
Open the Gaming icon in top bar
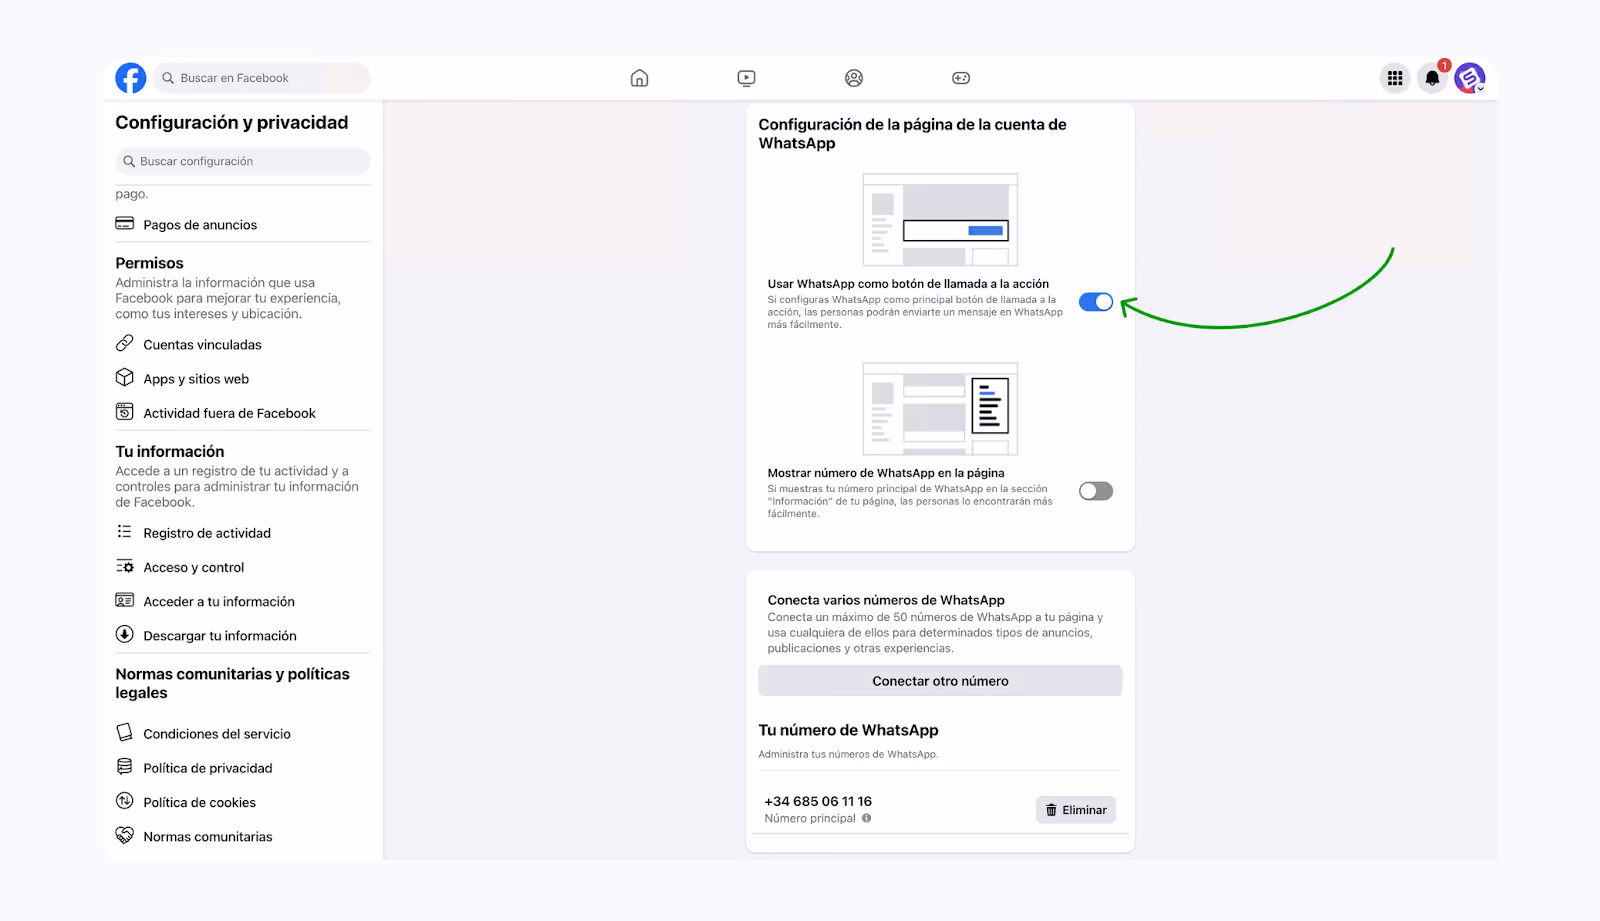(961, 78)
